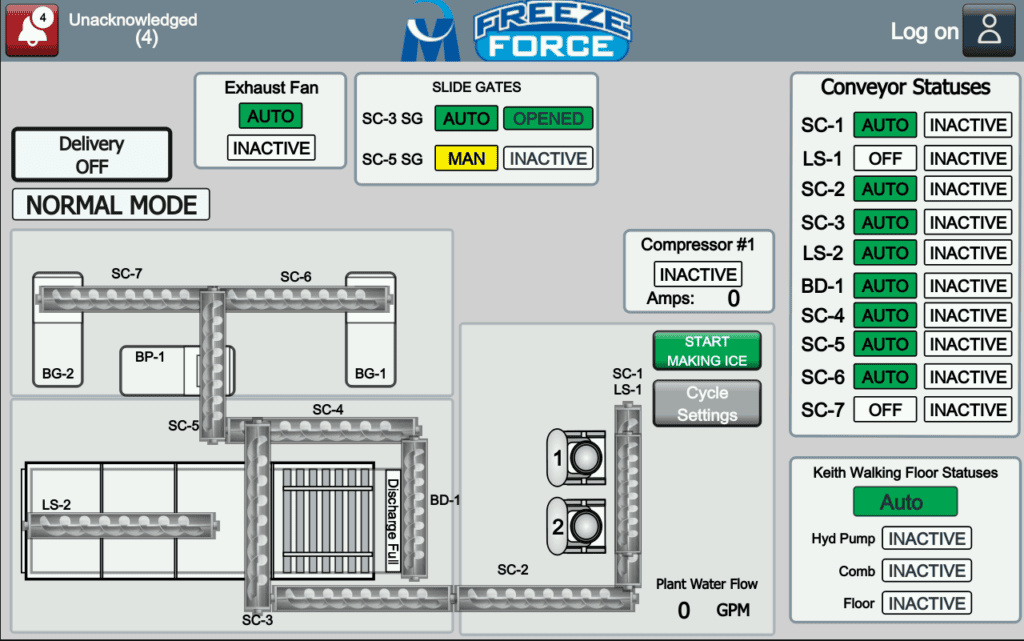Click the Log on user icon
This screenshot has height=641, width=1024.
coord(989,30)
